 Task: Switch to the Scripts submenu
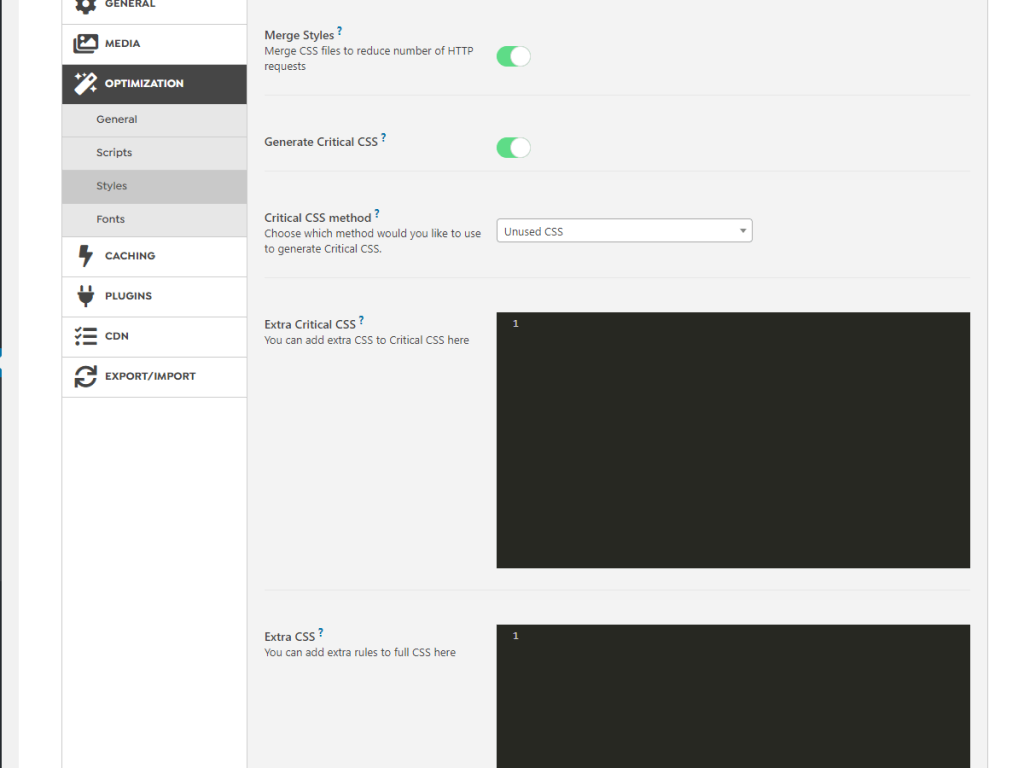154,153
